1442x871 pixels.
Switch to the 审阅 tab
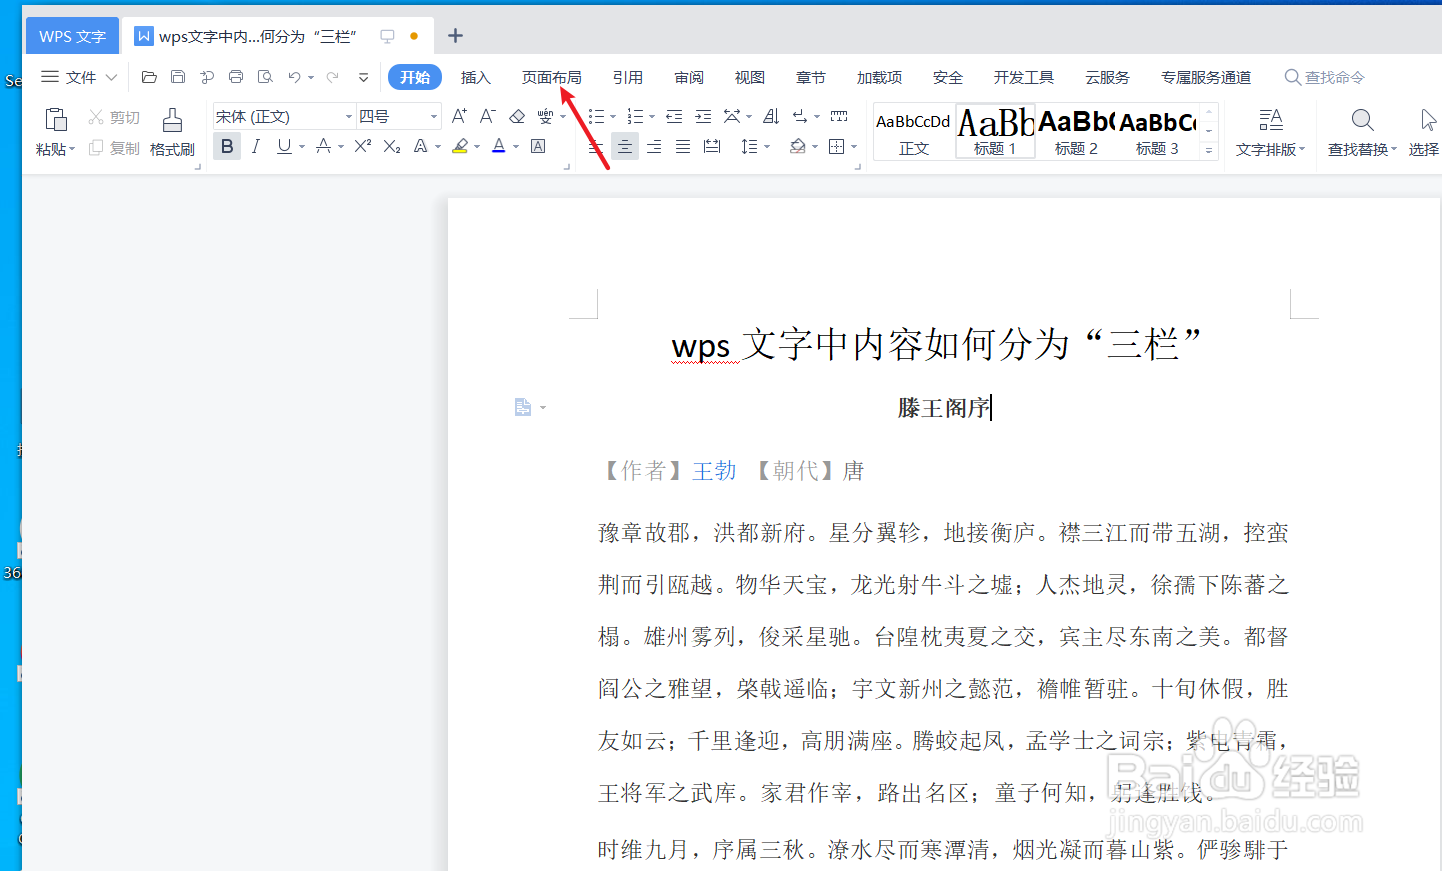[689, 77]
